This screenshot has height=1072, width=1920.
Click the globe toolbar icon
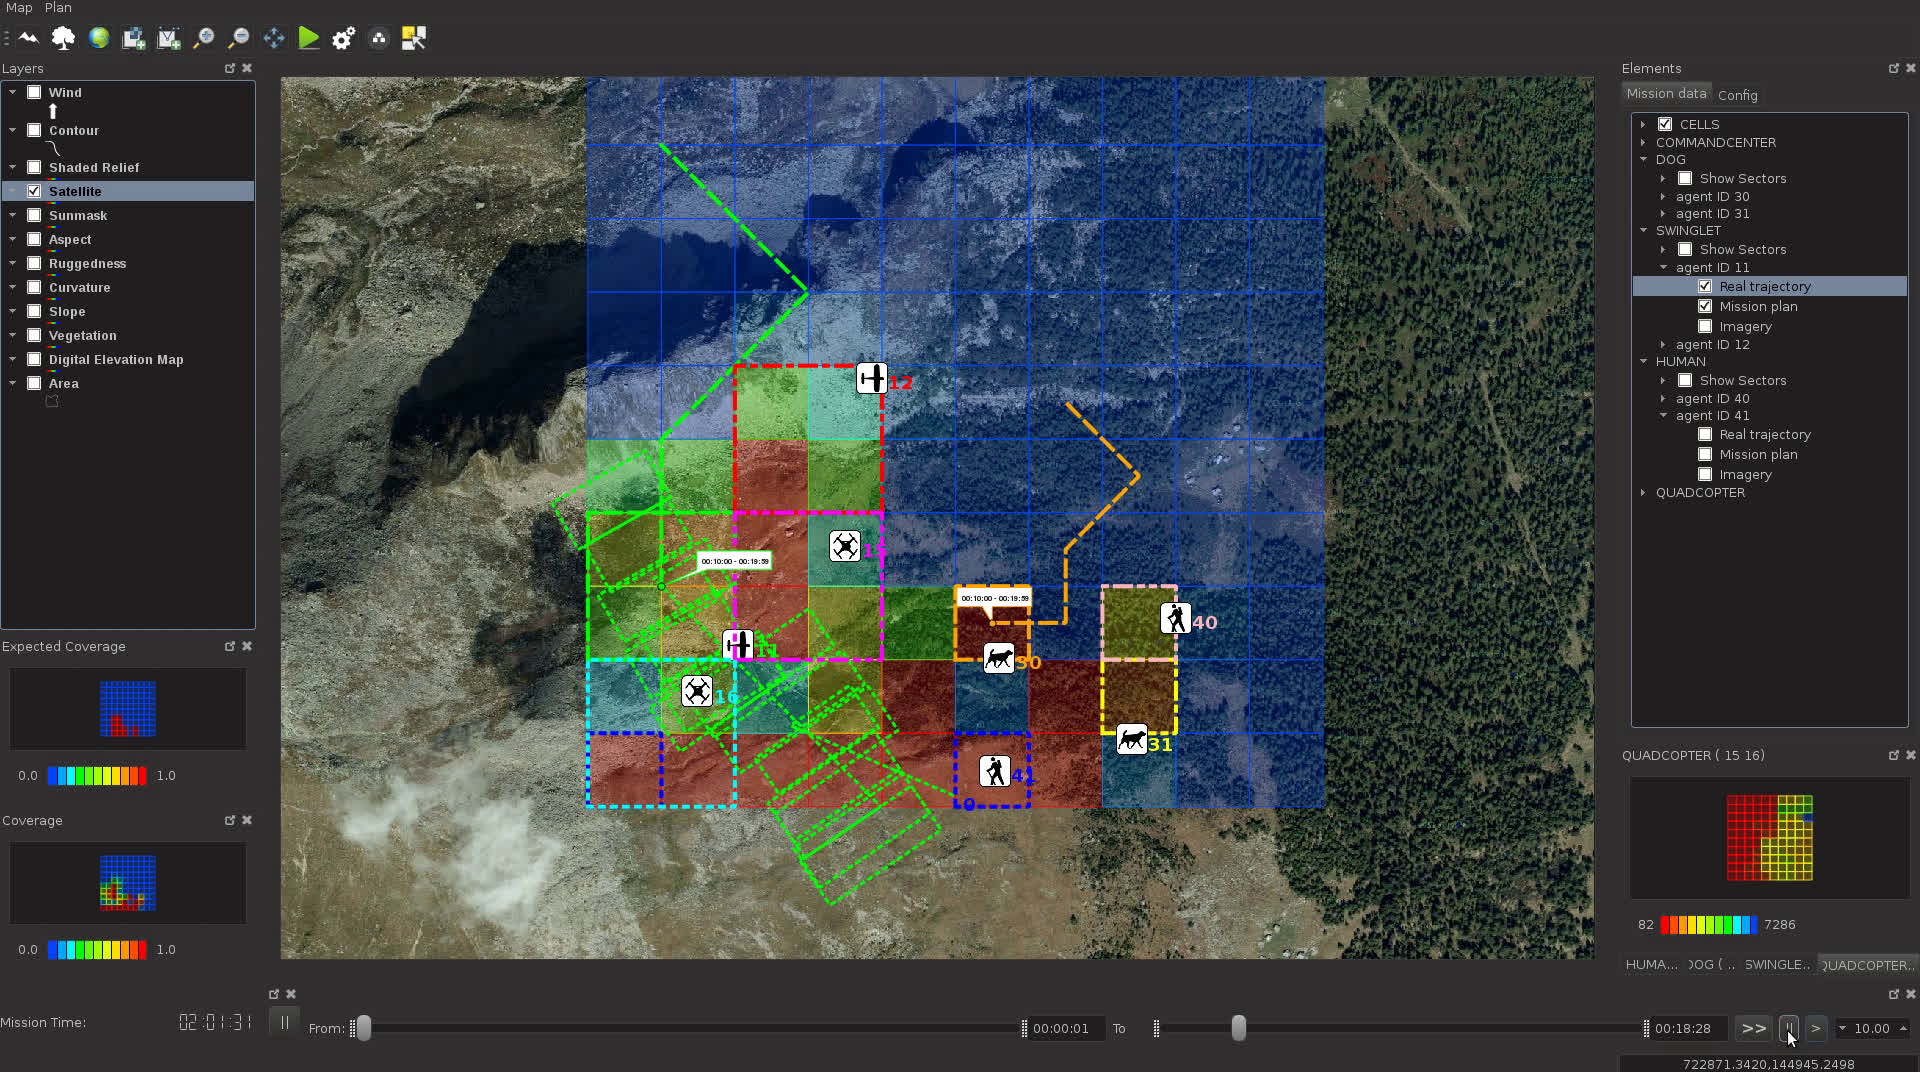tap(98, 38)
